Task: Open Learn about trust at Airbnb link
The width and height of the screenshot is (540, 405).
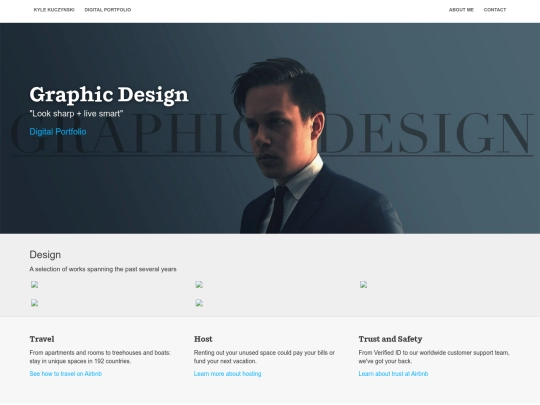Action: 393,374
